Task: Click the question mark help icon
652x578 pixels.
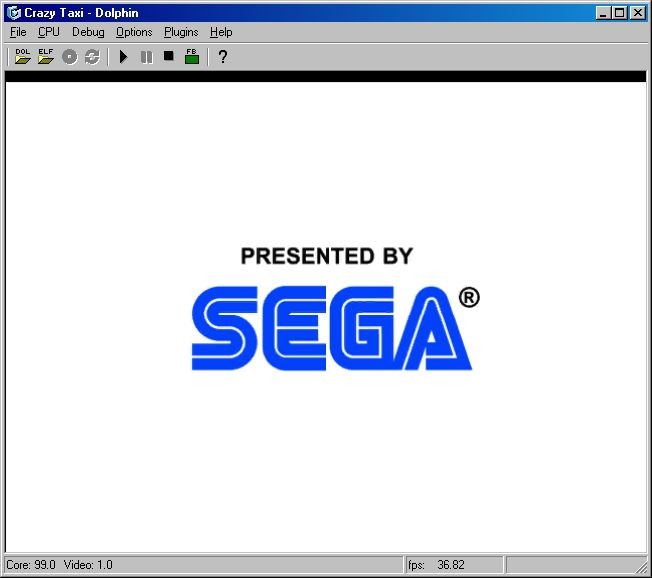Action: 223,57
